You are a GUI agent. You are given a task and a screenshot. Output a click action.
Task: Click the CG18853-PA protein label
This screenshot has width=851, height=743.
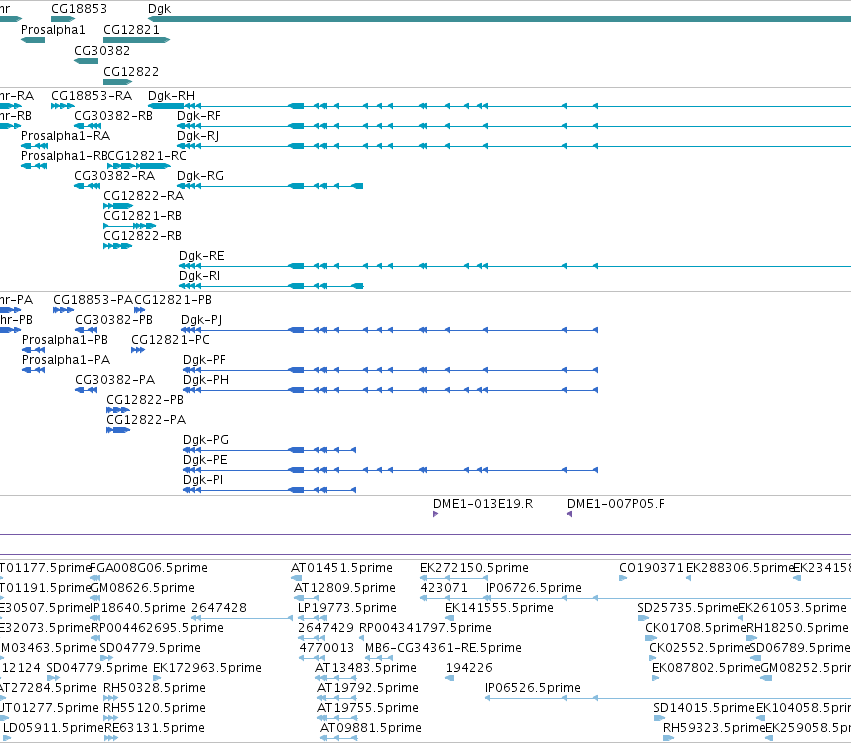93,300
